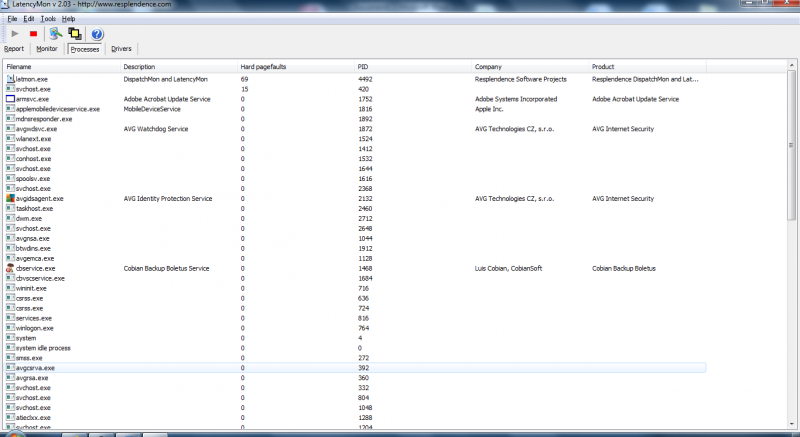The height and width of the screenshot is (437, 800).
Task: Click the conhost.exe row icon
Action: [x=10, y=159]
